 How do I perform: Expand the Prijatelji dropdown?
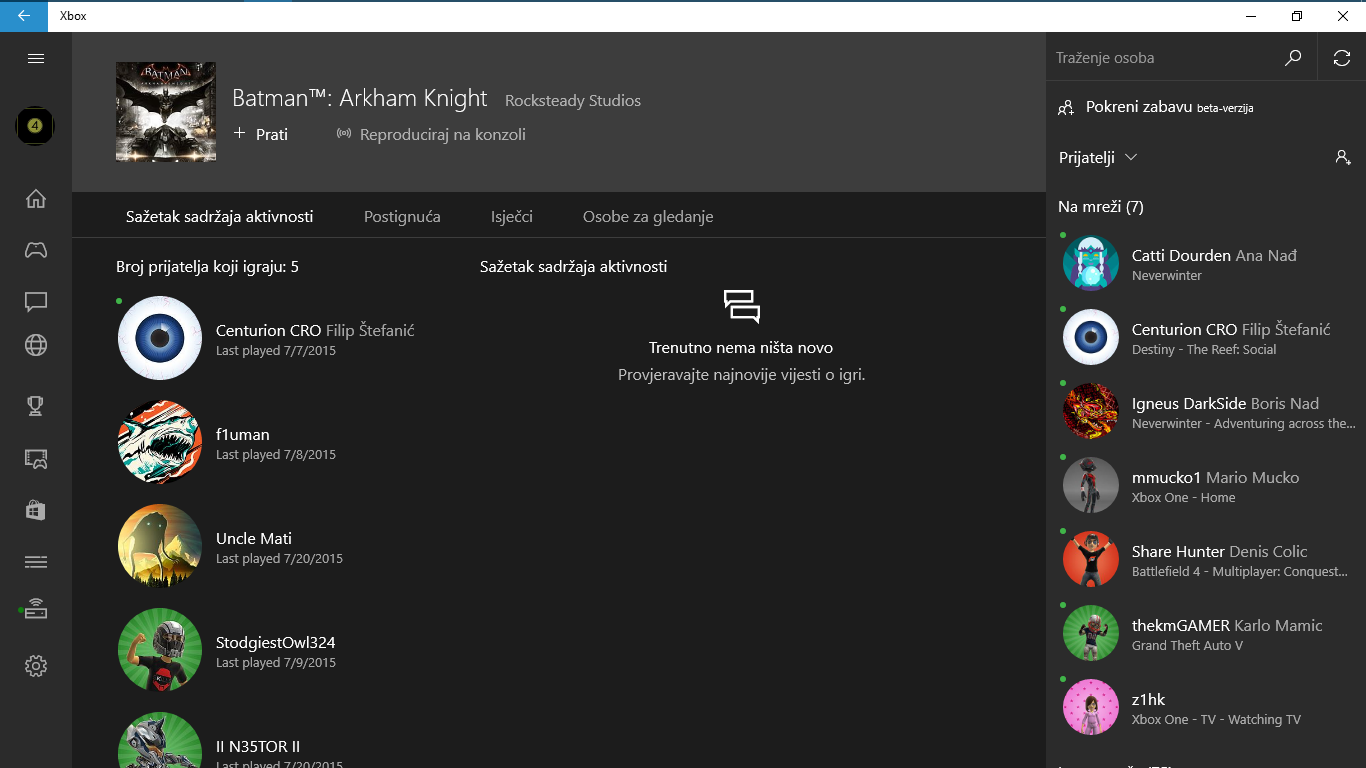(1098, 157)
